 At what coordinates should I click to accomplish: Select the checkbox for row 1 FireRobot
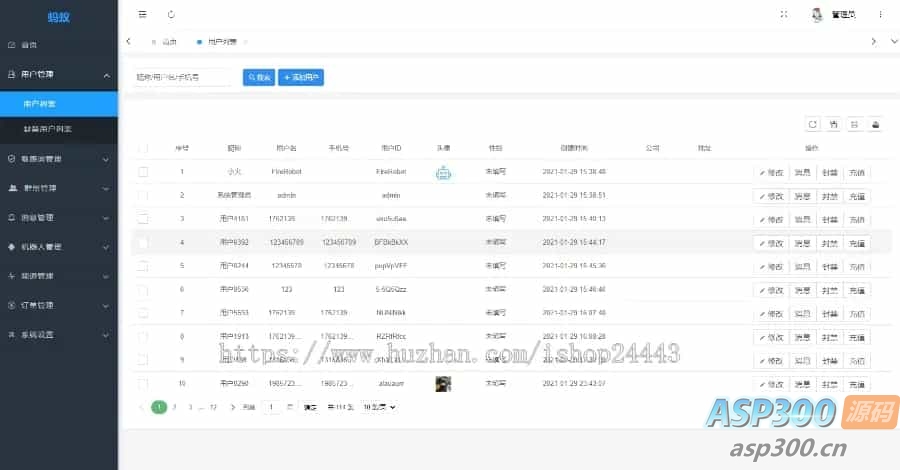coord(143,172)
